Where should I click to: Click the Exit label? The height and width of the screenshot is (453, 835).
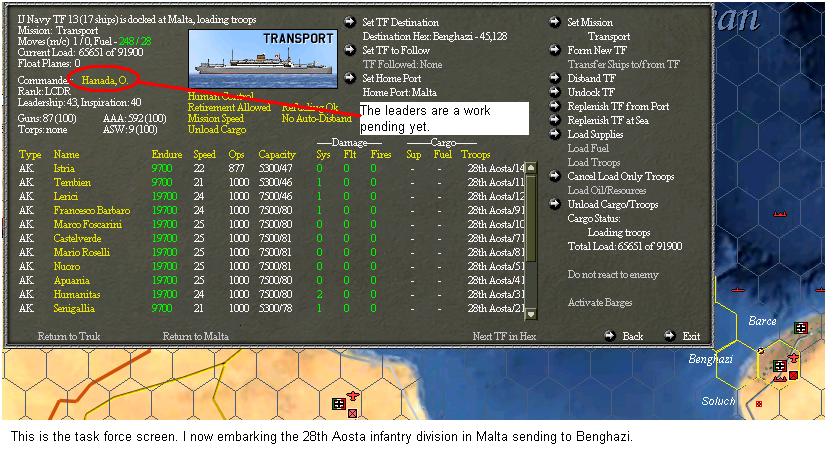click(x=691, y=336)
